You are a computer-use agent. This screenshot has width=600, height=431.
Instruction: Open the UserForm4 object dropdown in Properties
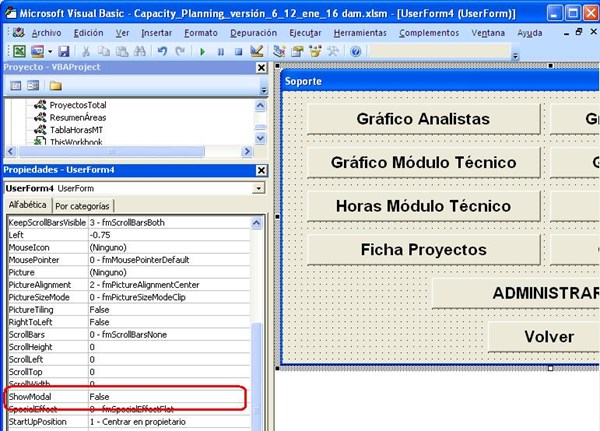pos(259,188)
